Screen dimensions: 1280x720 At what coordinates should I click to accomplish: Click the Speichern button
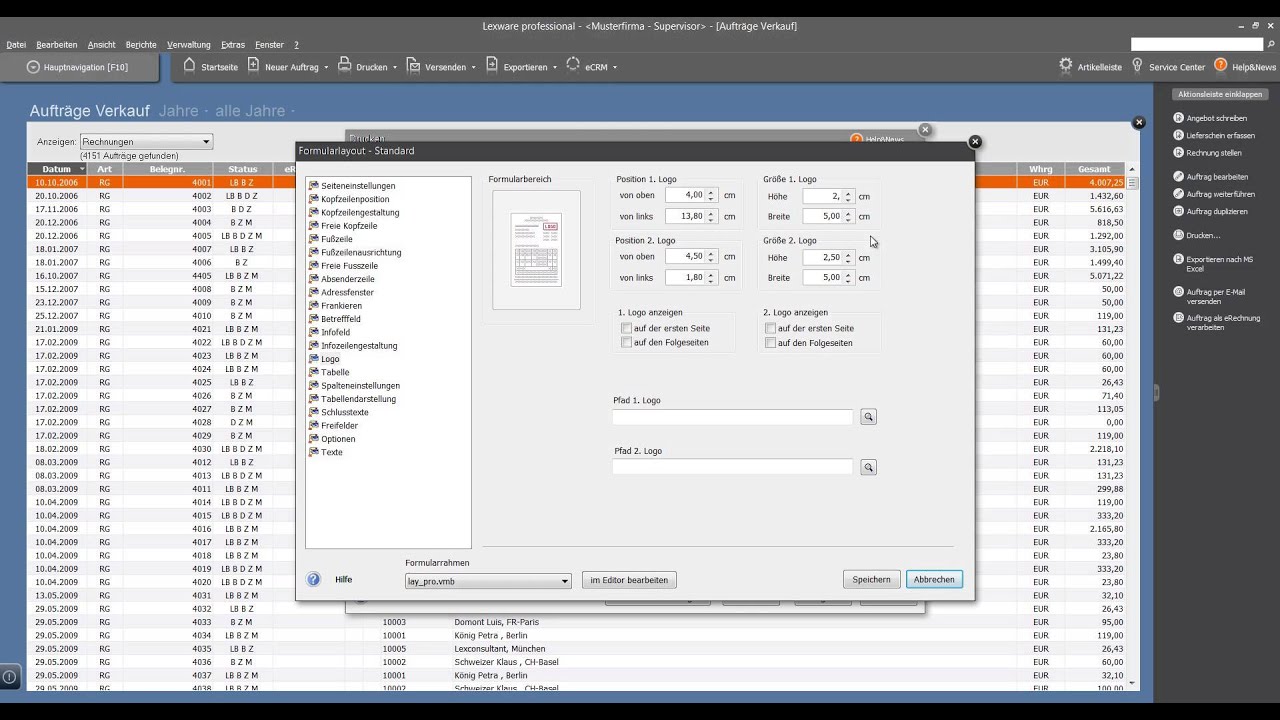871,580
